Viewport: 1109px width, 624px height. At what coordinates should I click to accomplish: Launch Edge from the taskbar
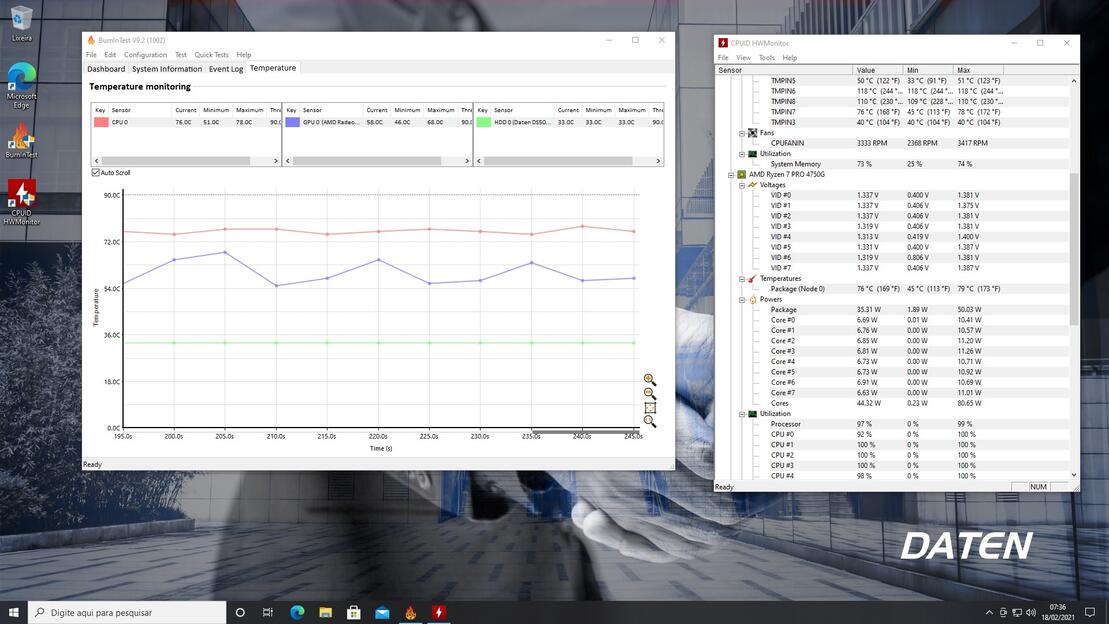point(297,612)
